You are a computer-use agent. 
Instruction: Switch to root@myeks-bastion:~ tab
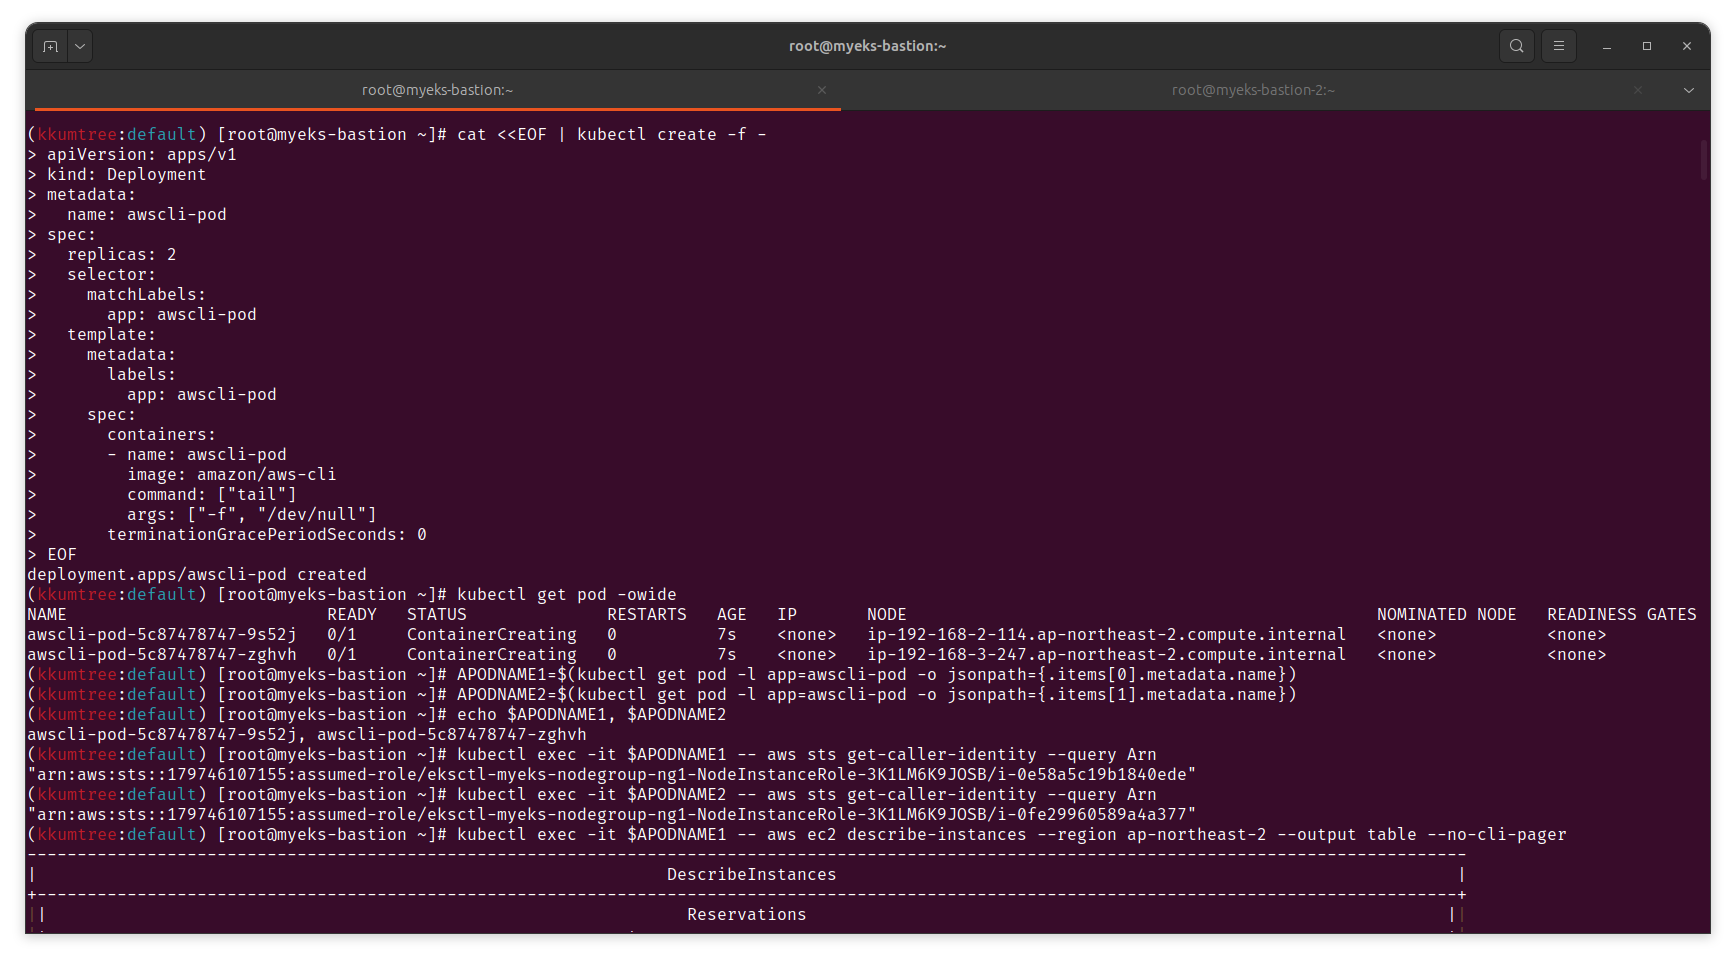tap(437, 90)
